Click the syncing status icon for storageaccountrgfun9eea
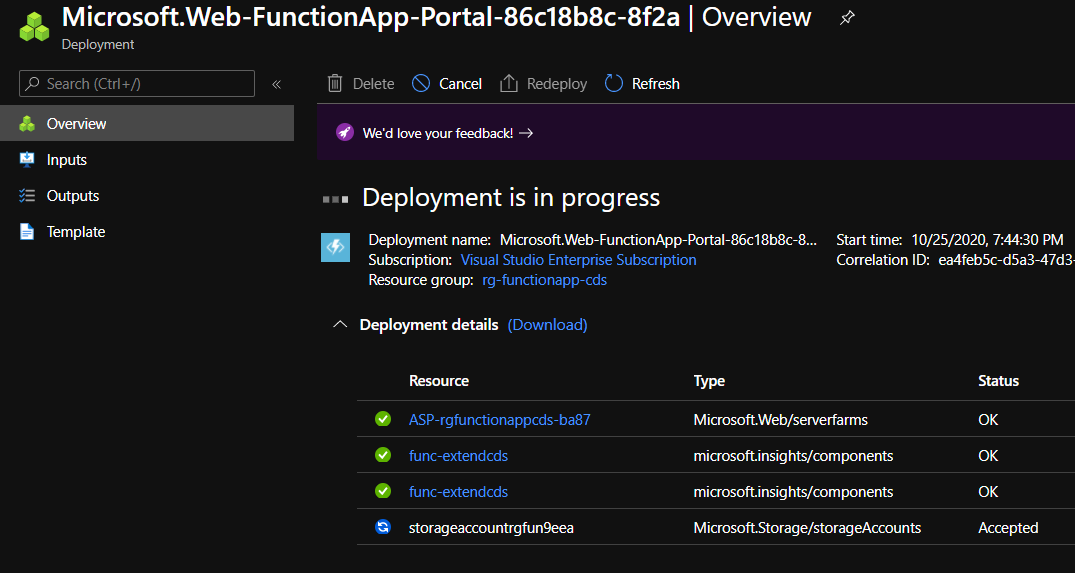Screen dimensions: 1075x573 (x=383, y=528)
